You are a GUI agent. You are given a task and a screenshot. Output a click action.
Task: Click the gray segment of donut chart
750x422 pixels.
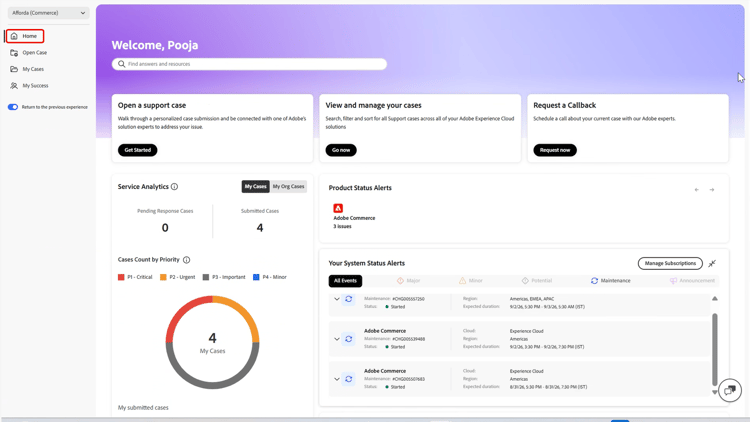pyautogui.click(x=212, y=386)
